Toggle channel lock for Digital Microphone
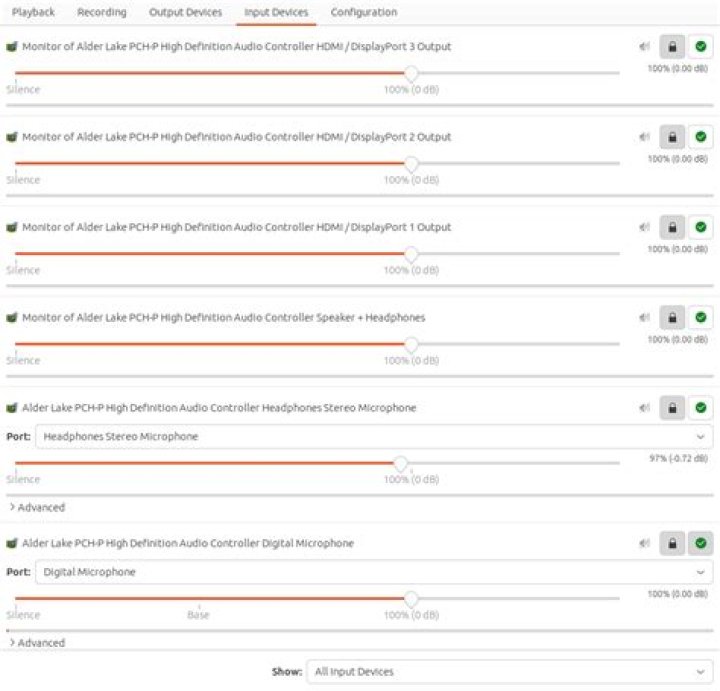This screenshot has height=691, width=720. tap(672, 544)
